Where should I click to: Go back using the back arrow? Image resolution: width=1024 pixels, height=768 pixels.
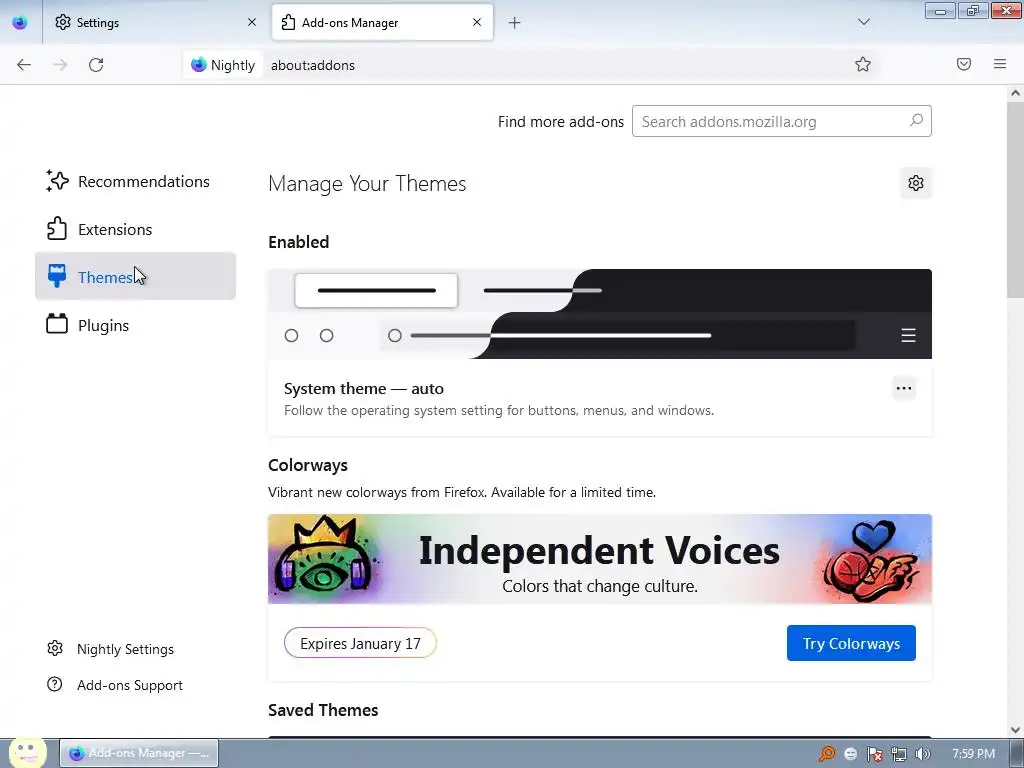coord(24,65)
